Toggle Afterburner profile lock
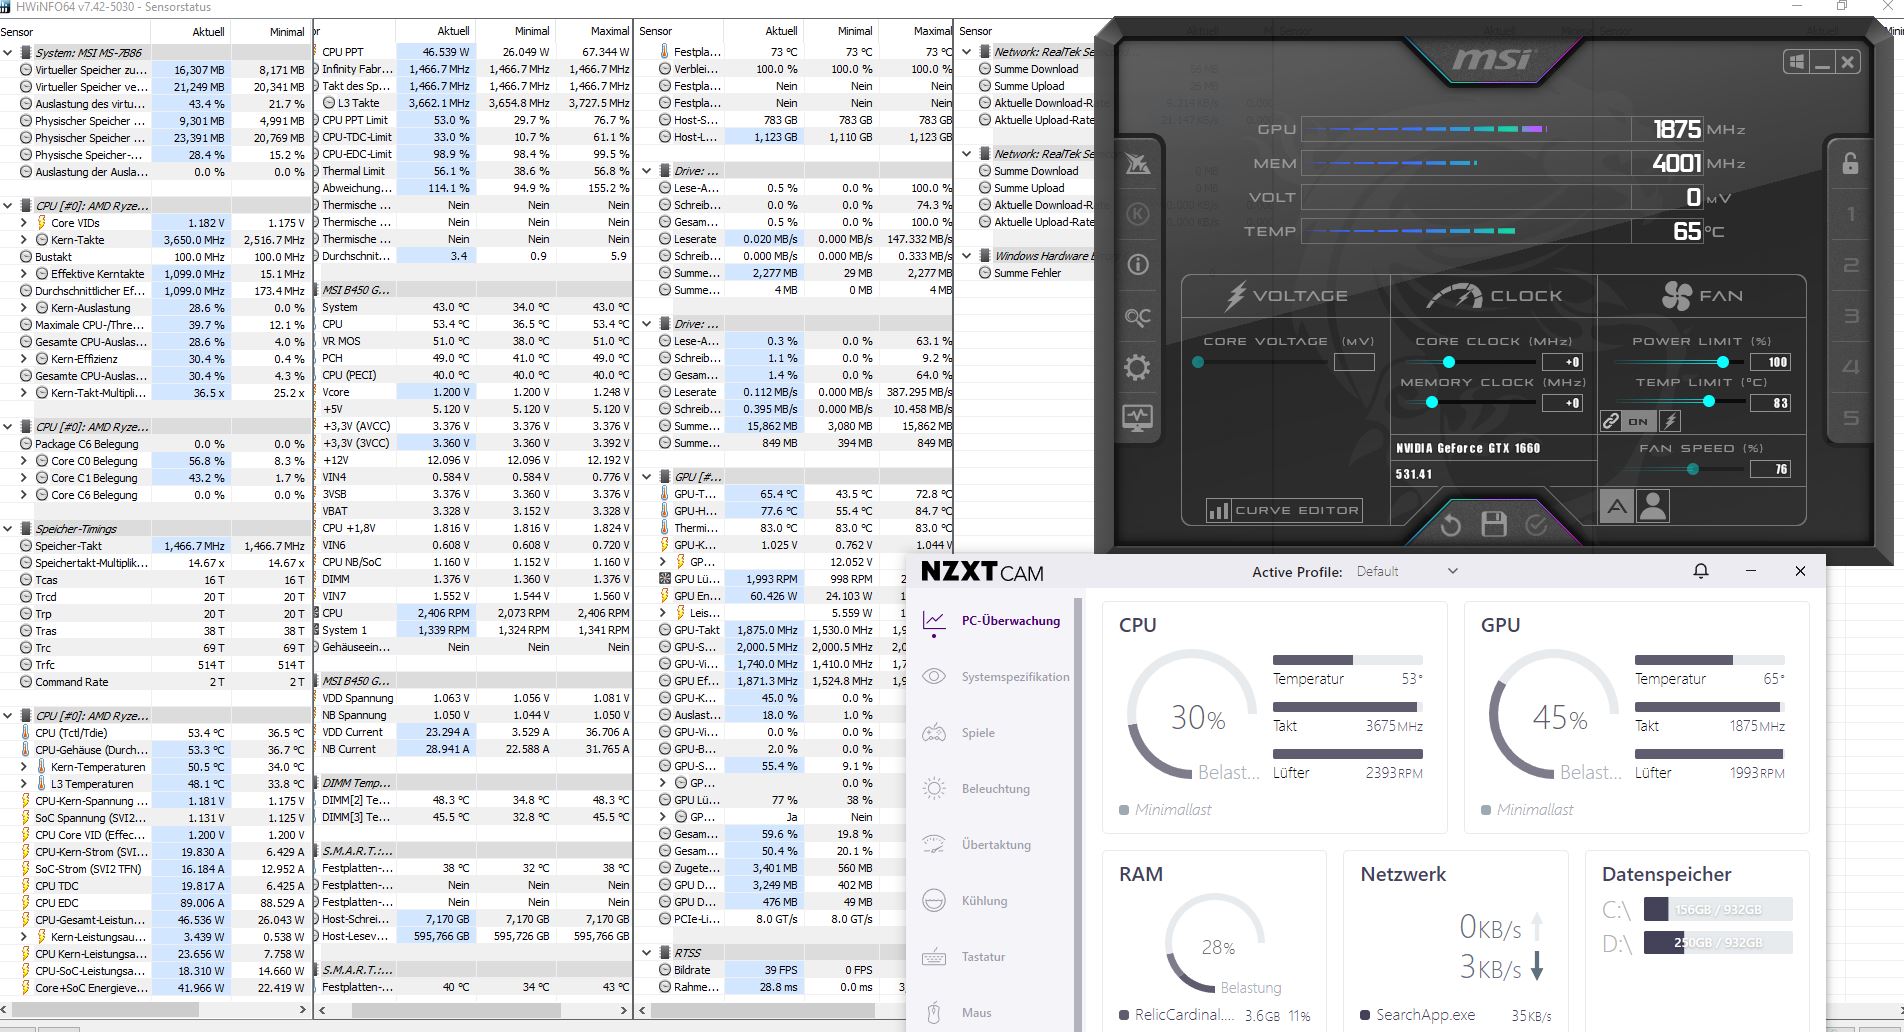This screenshot has width=1904, height=1032. pyautogui.click(x=1851, y=163)
